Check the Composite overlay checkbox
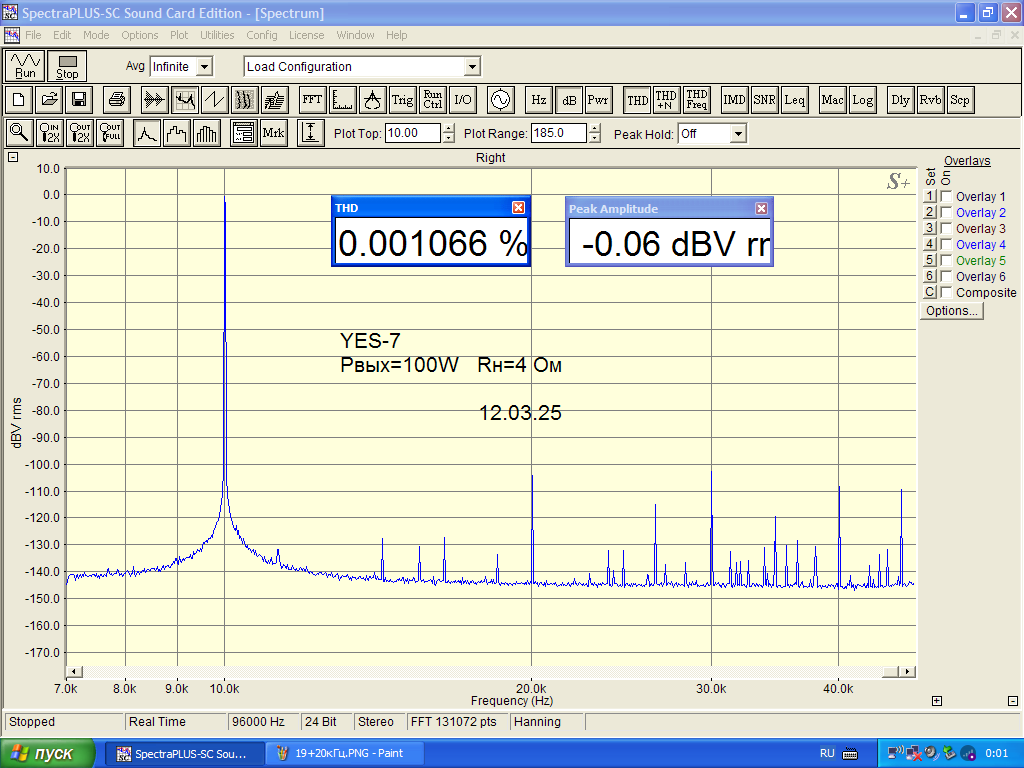The height and width of the screenshot is (768, 1024). (x=946, y=293)
